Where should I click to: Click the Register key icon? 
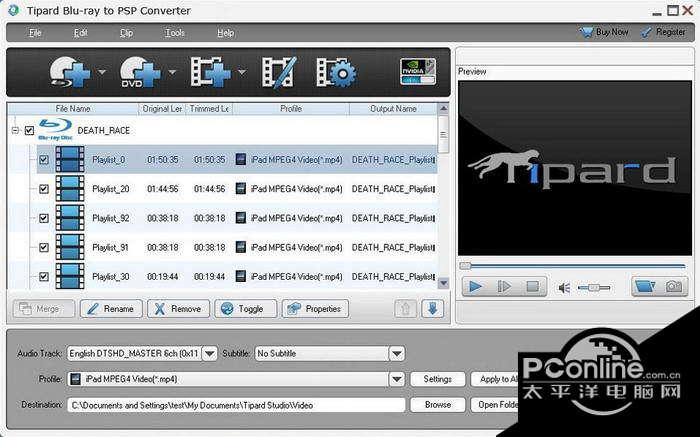646,32
